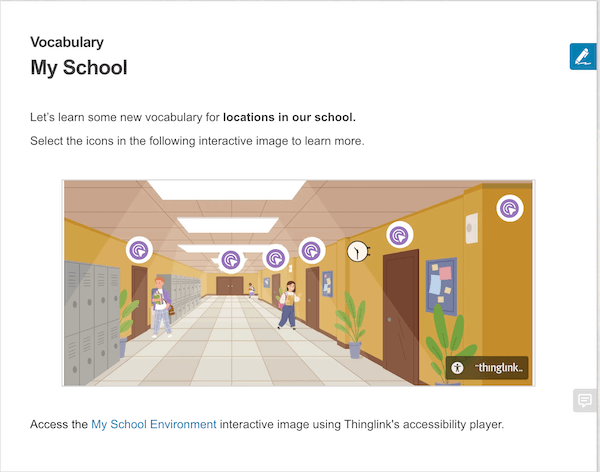The width and height of the screenshot is (600, 472).
Task: Click the large brown door on the right
Action: [401, 305]
